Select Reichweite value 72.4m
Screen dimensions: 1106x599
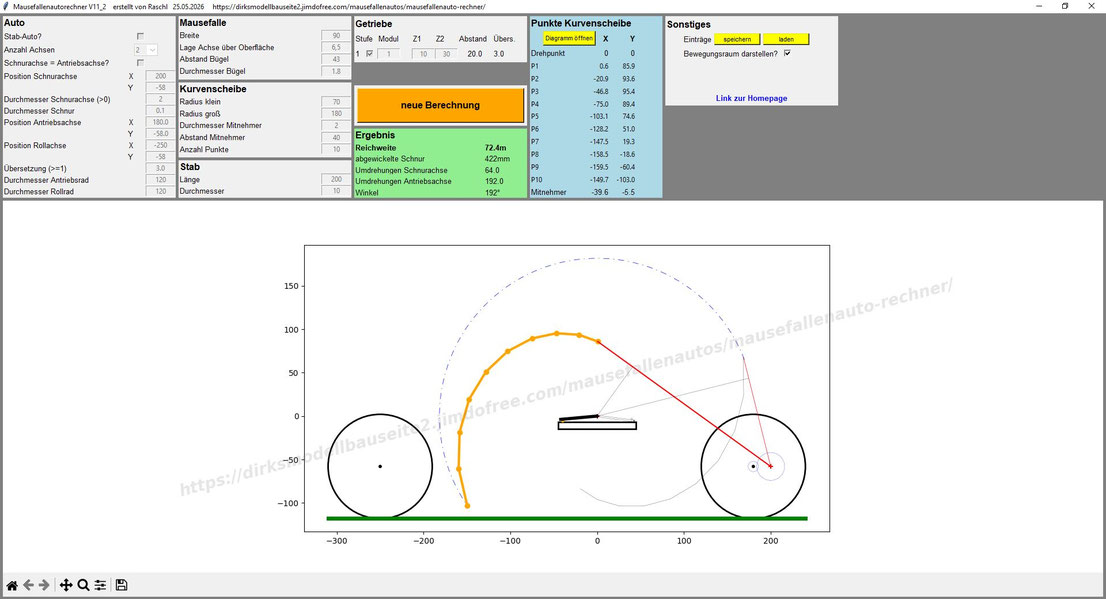(x=495, y=148)
